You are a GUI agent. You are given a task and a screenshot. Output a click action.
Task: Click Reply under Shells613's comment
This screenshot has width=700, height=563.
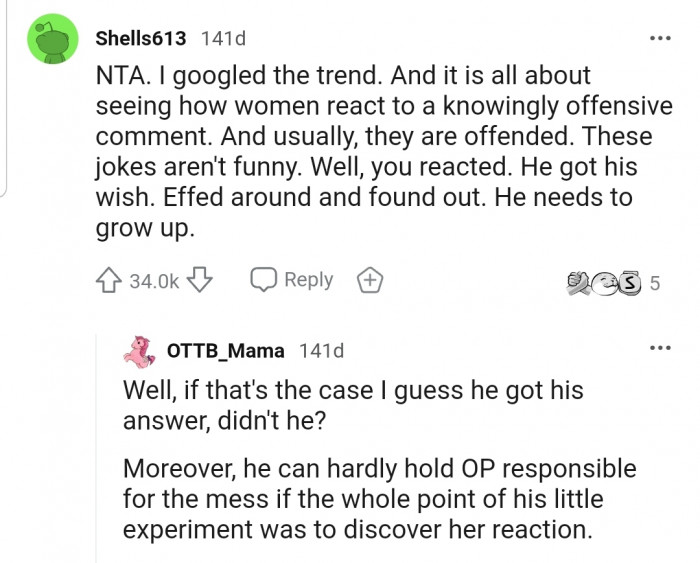tap(294, 280)
